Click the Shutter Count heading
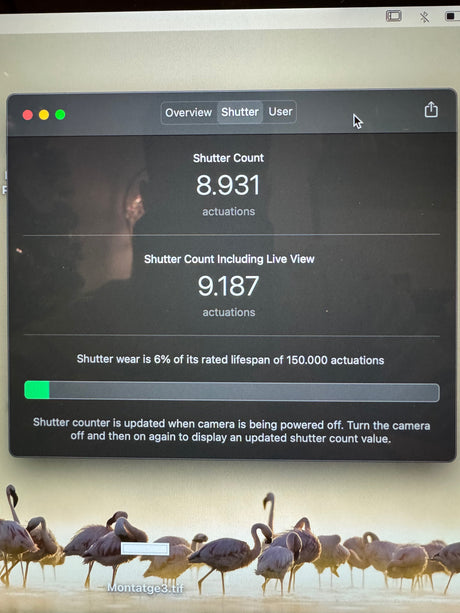The height and width of the screenshot is (613, 460). tap(228, 158)
